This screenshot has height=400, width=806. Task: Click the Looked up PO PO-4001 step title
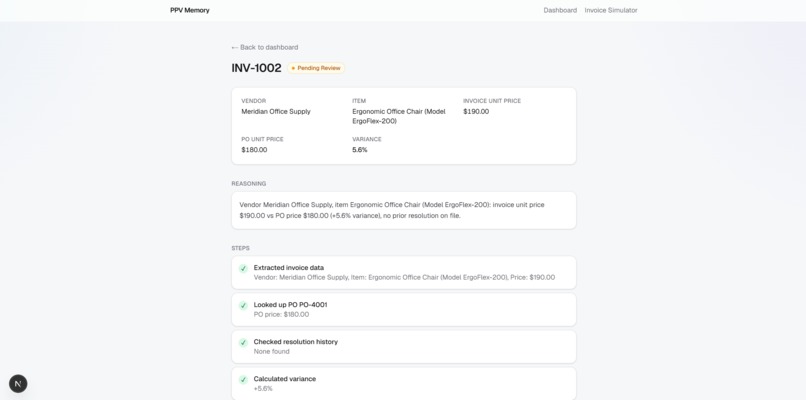[290, 305]
